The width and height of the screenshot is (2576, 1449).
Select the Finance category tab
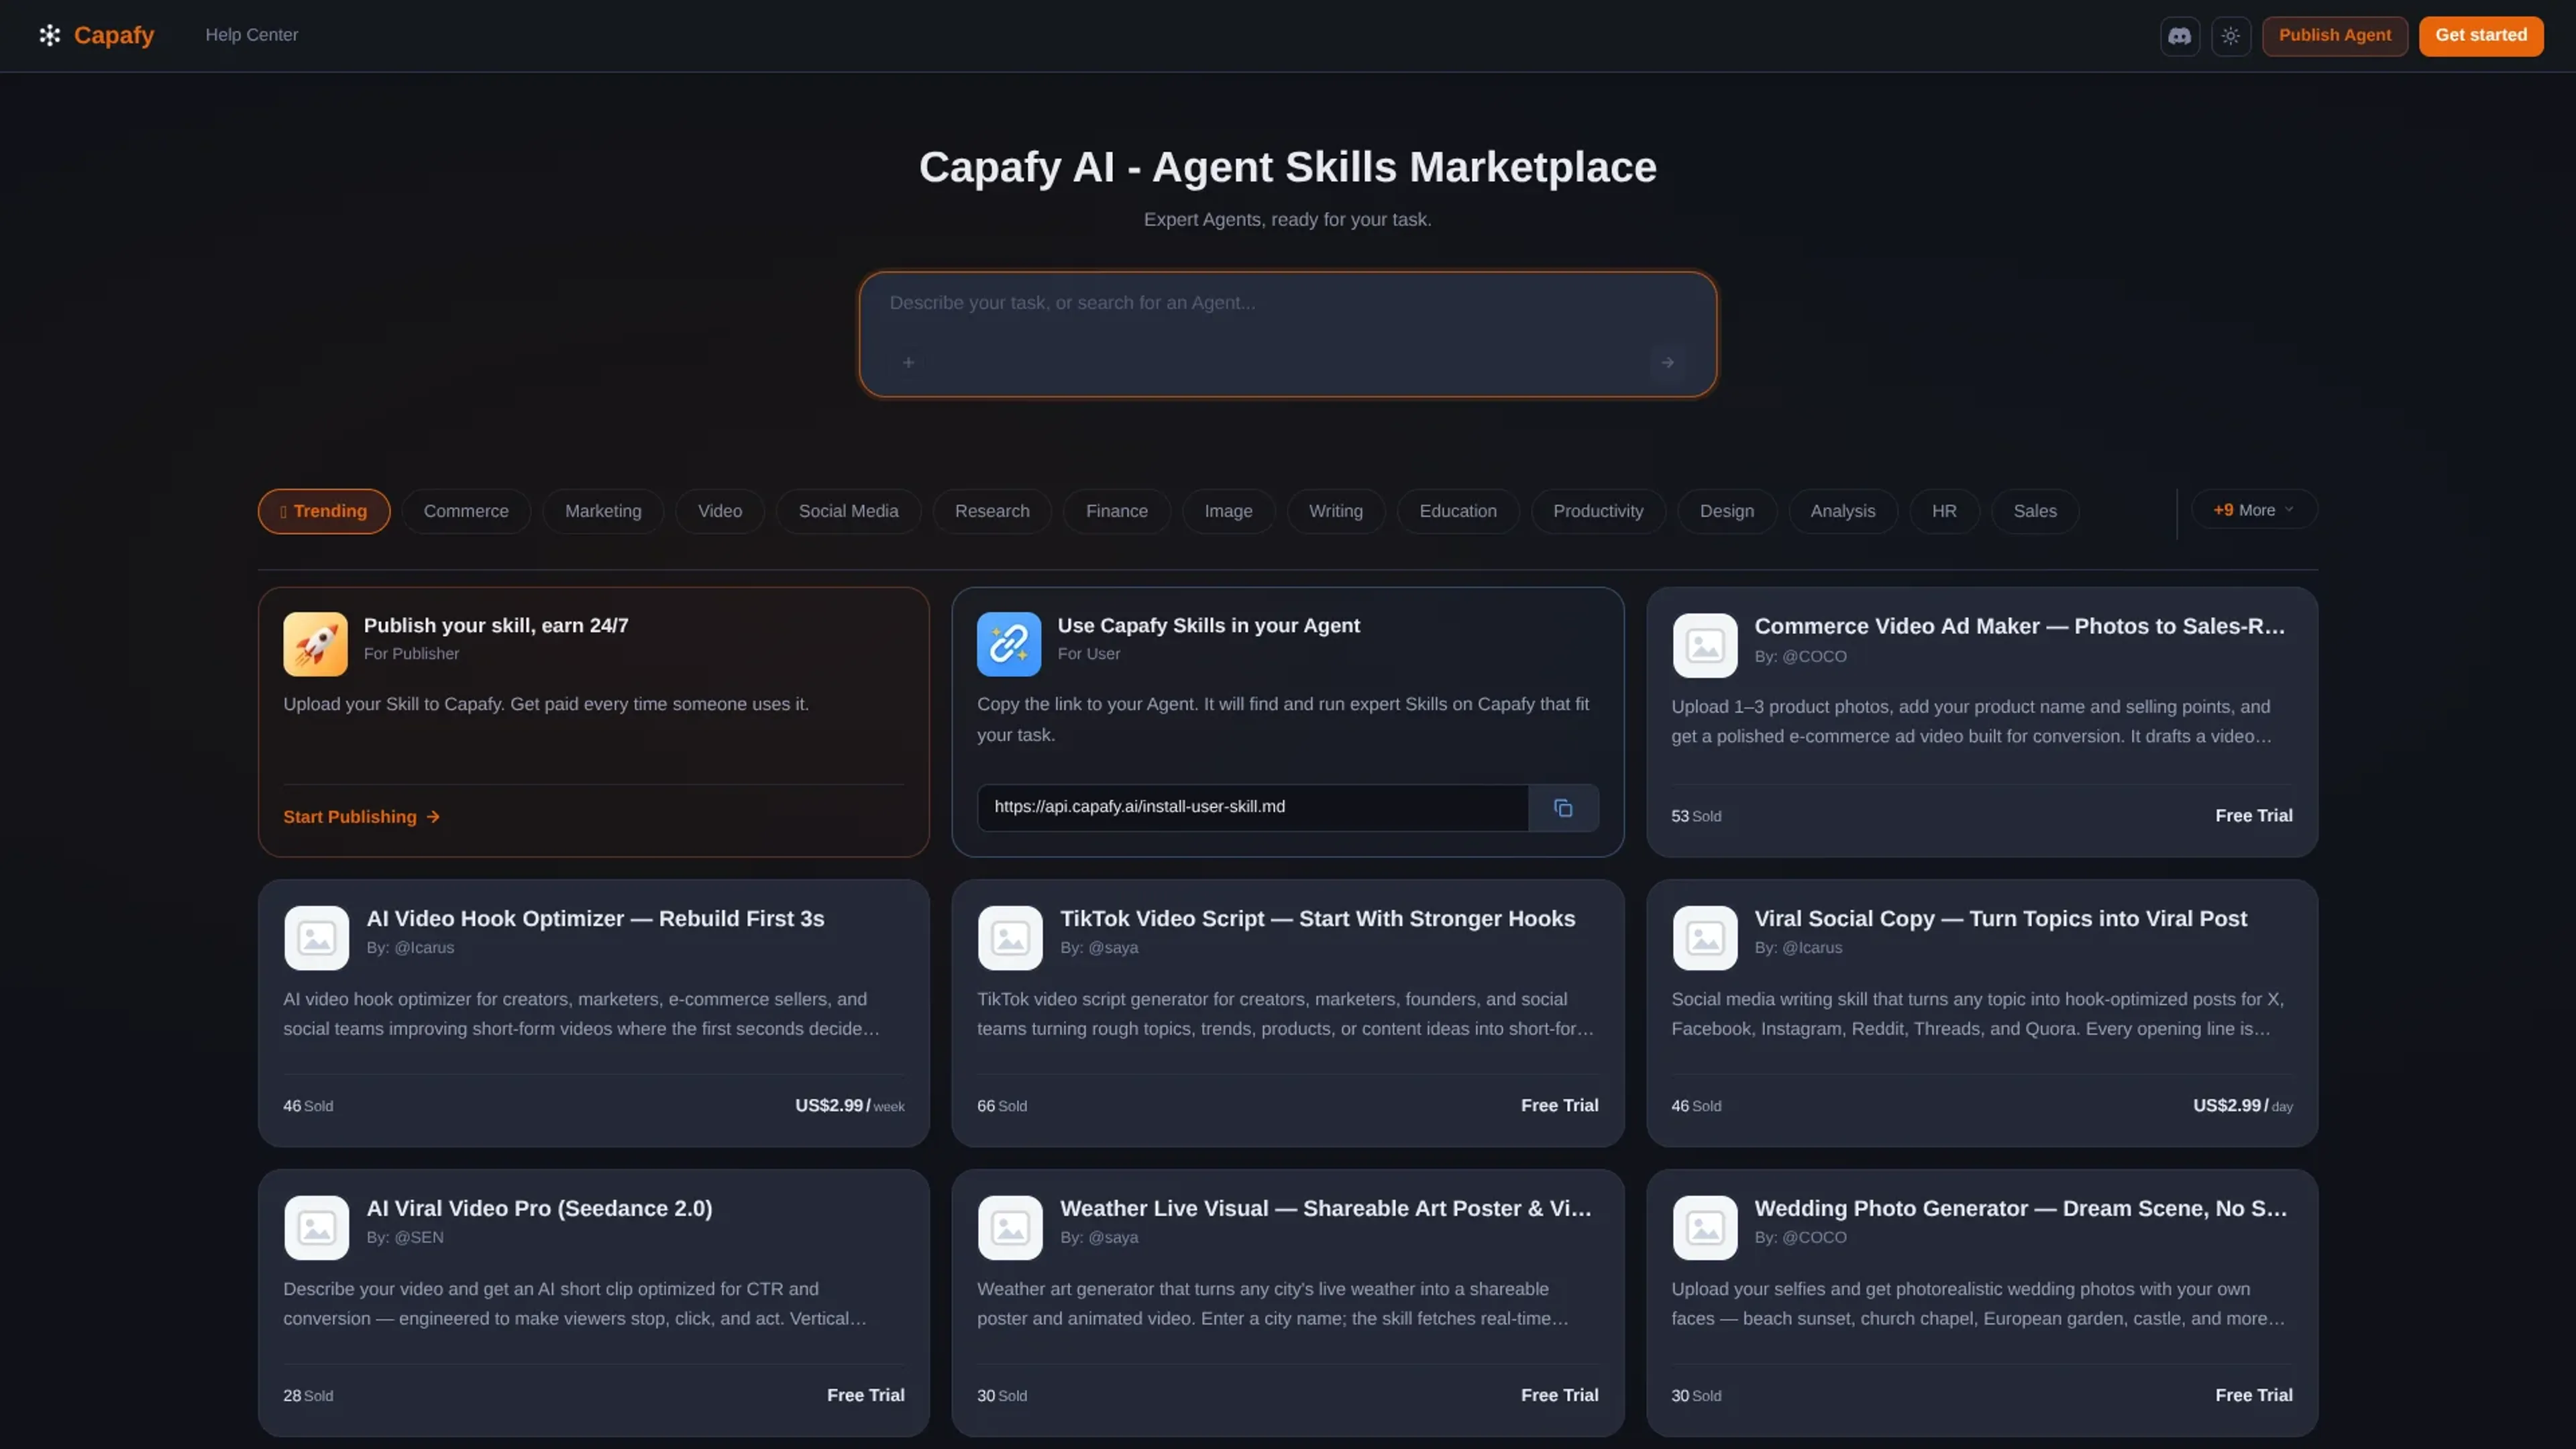click(1117, 511)
